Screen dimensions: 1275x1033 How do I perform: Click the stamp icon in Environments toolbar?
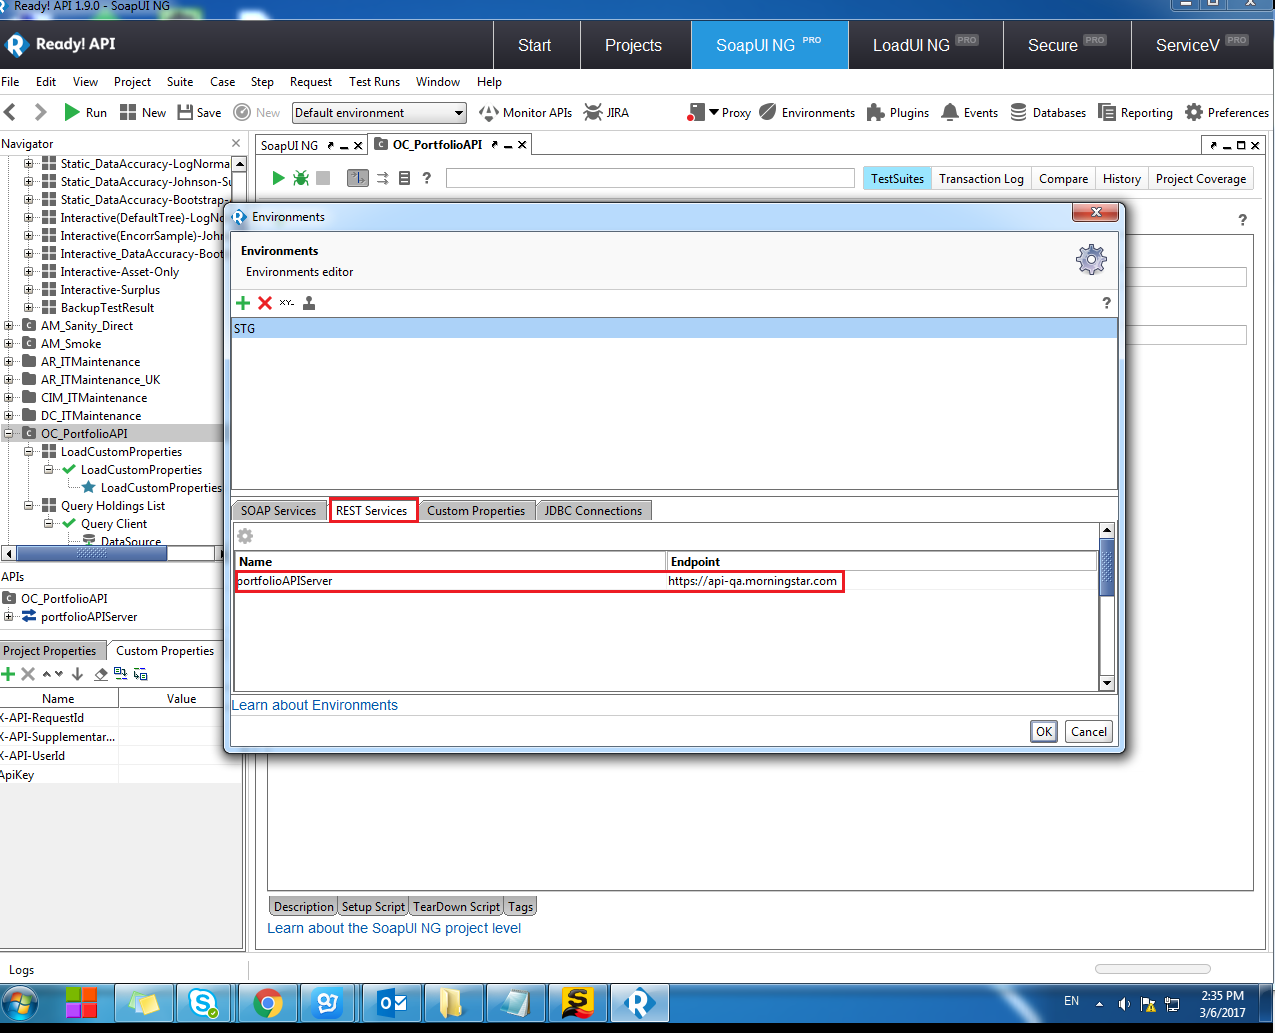tap(309, 303)
